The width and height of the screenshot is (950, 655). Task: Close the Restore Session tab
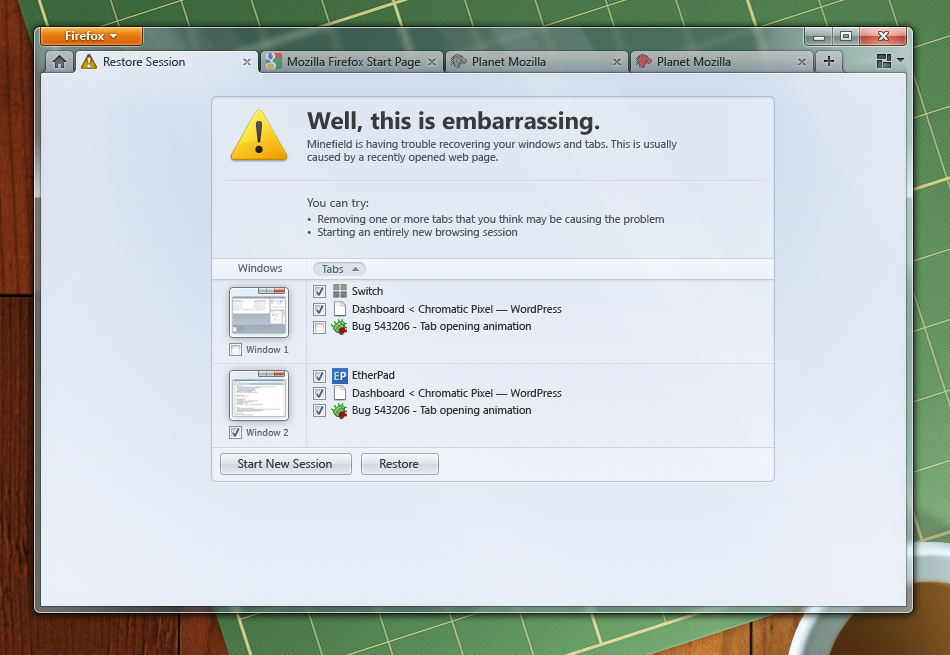coord(247,62)
